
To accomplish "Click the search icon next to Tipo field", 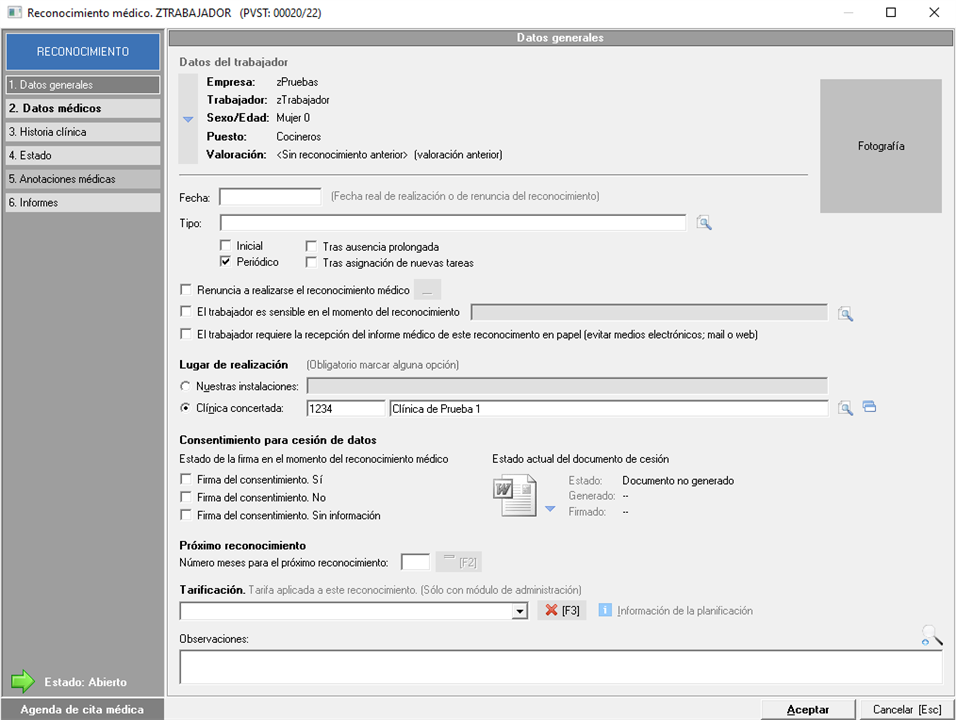I will [x=704, y=223].
